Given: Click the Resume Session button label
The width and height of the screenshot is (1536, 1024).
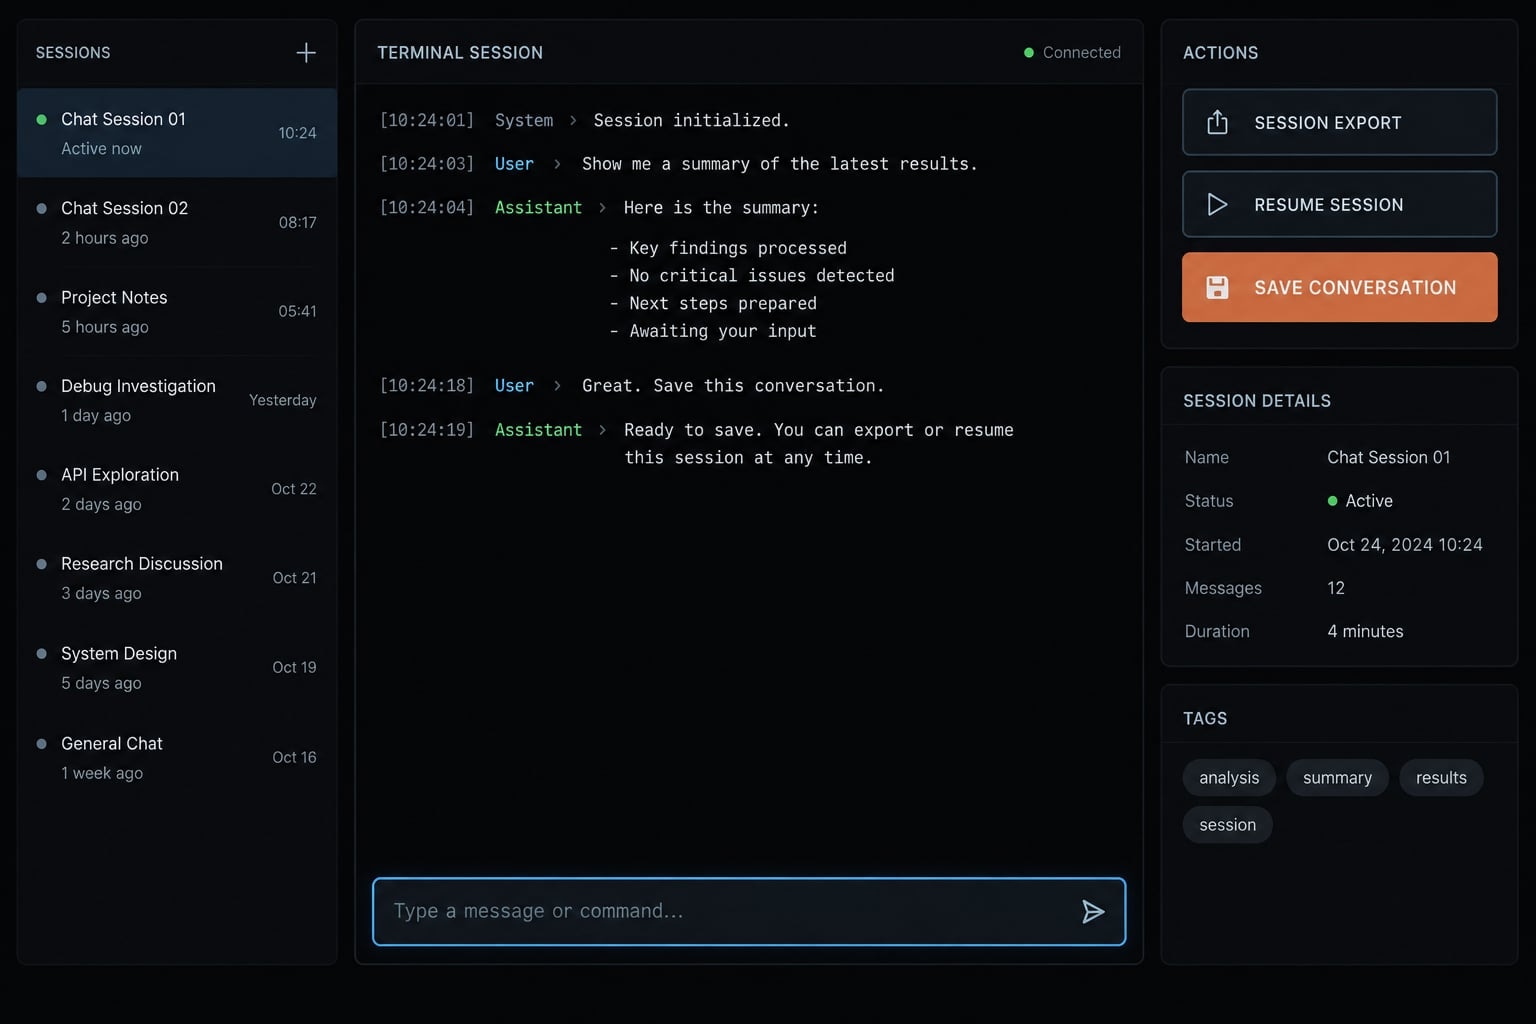Looking at the screenshot, I should tap(1329, 205).
